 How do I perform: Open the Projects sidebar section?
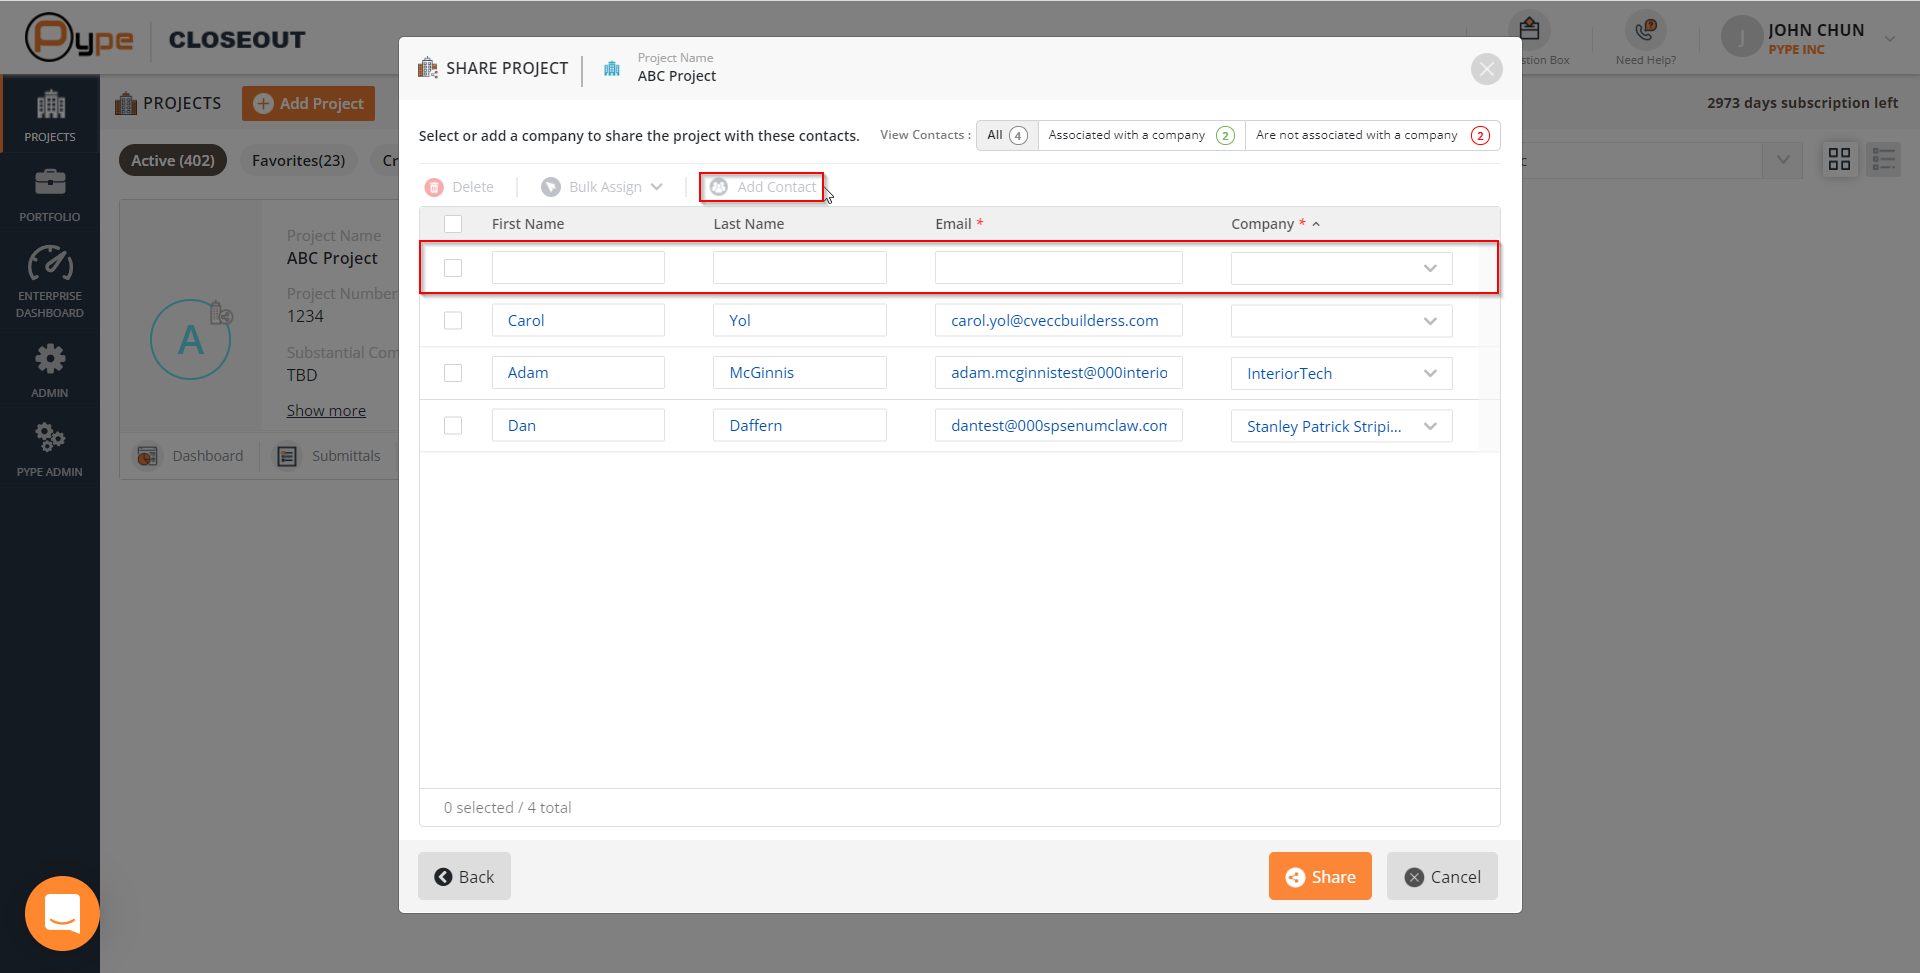click(50, 115)
